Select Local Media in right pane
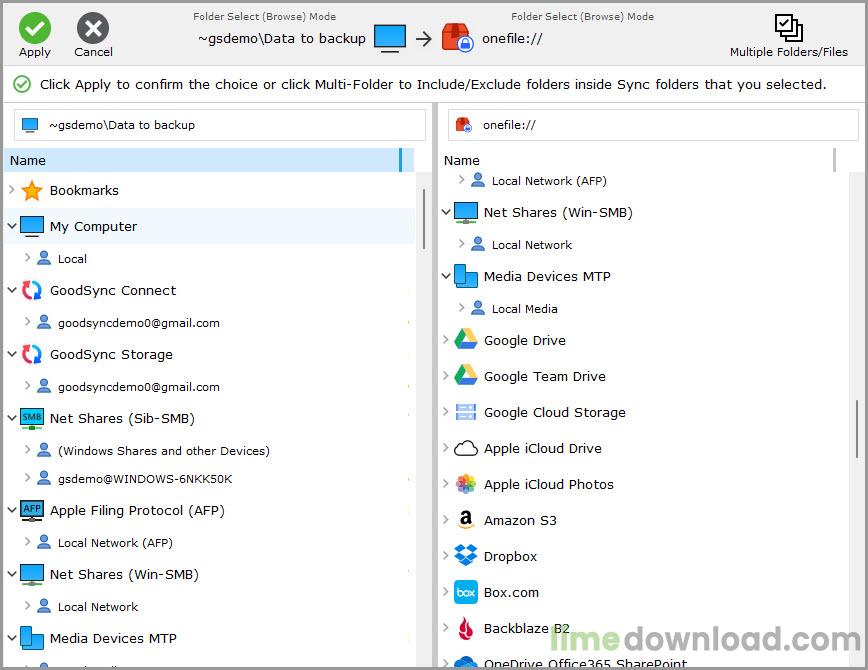 coord(524,309)
